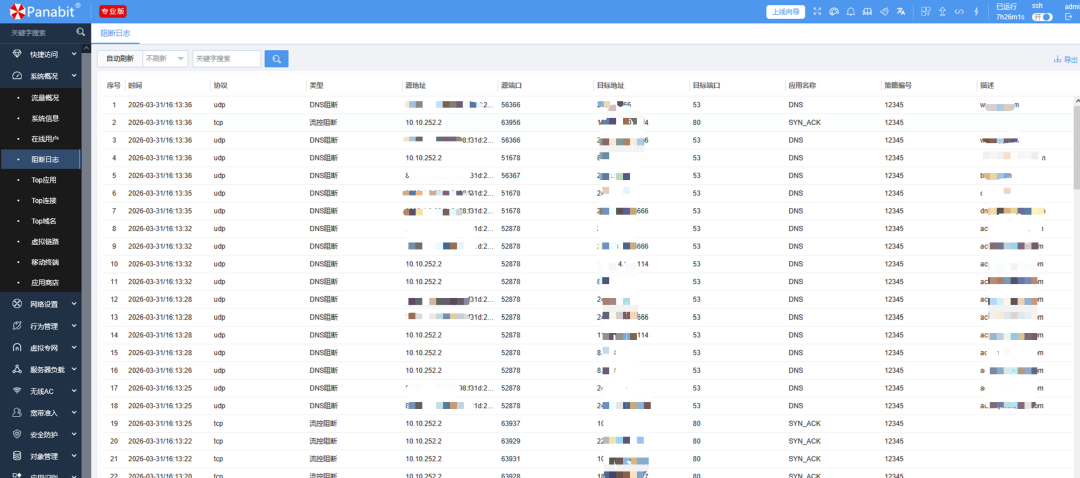The image size is (1080, 478).
Task: Click the language translation icon
Action: click(x=900, y=12)
